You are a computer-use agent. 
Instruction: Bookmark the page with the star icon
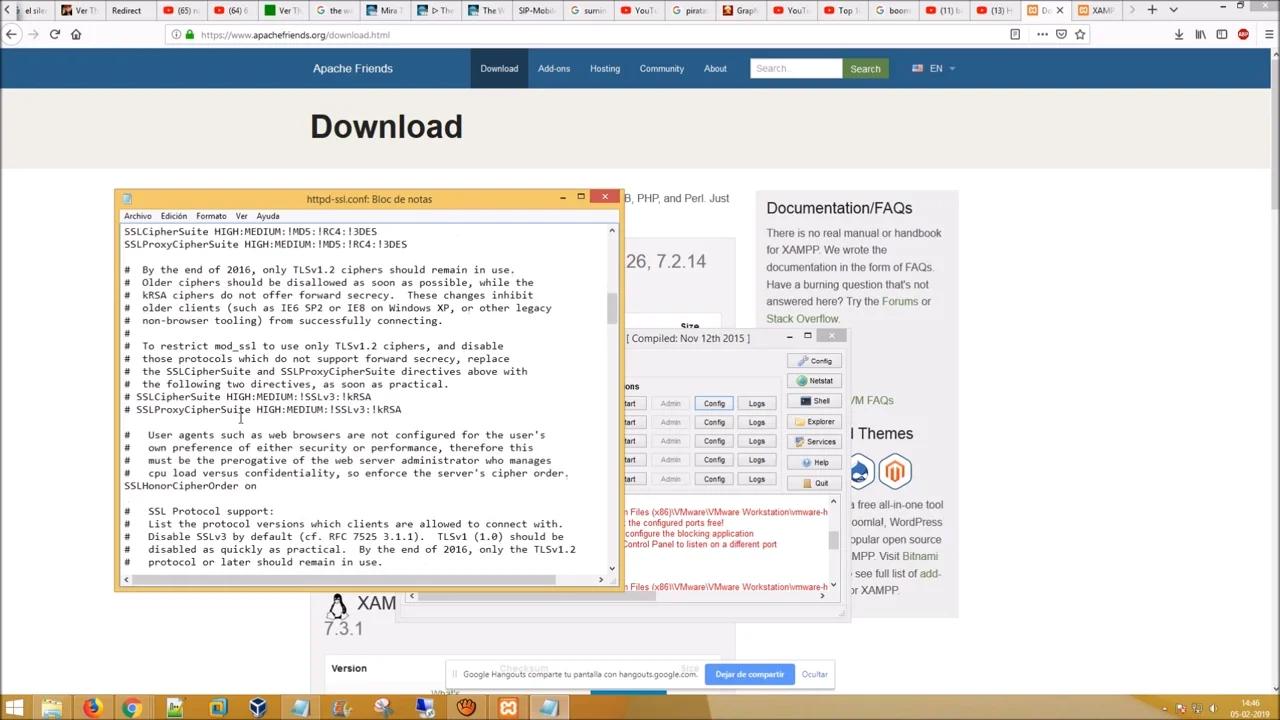pos(1079,34)
